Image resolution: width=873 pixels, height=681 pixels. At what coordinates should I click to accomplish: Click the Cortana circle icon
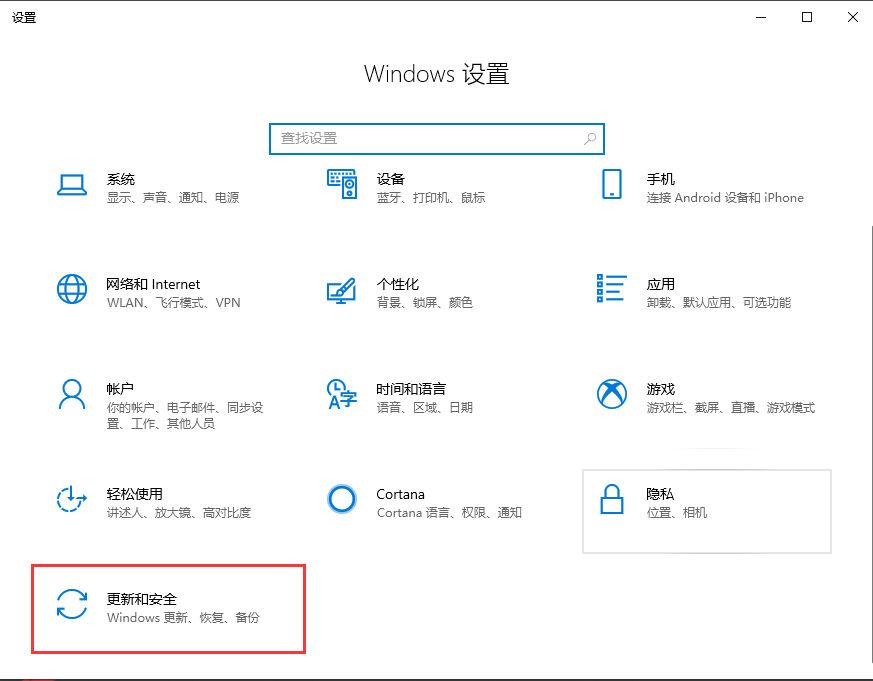pyautogui.click(x=342, y=499)
